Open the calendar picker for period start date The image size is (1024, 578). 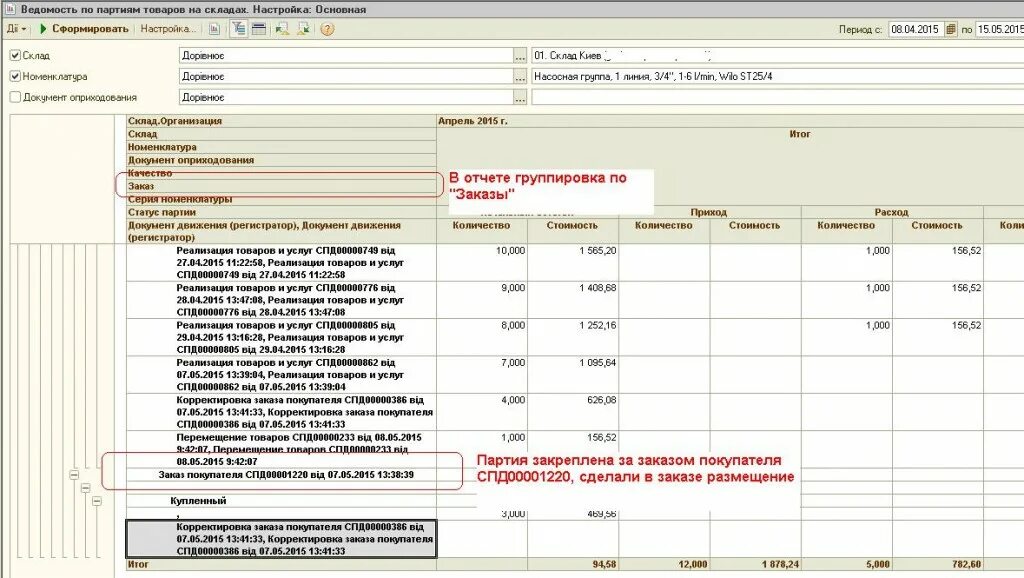951,29
